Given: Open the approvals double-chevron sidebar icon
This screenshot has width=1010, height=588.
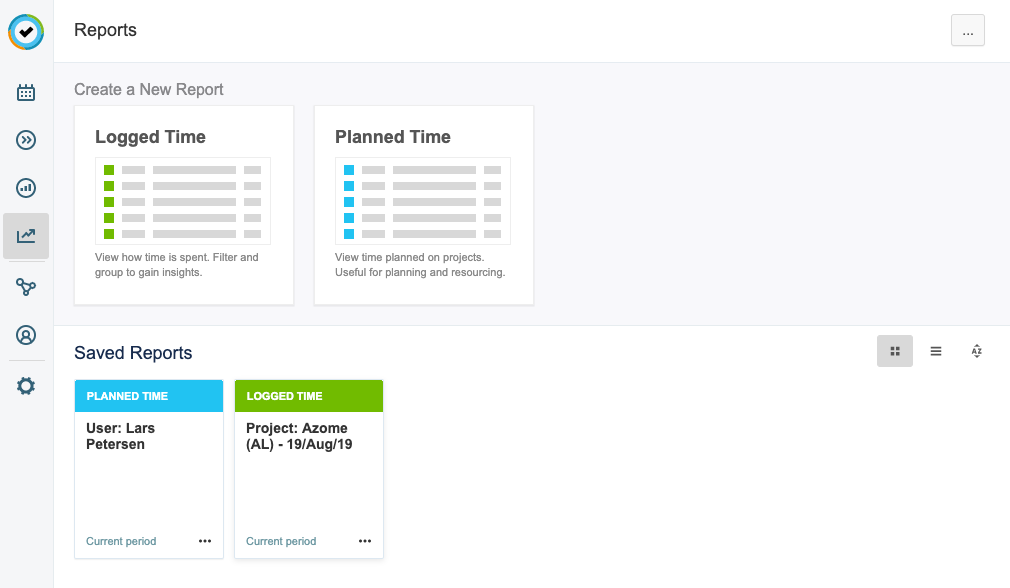Looking at the screenshot, I should (25, 139).
